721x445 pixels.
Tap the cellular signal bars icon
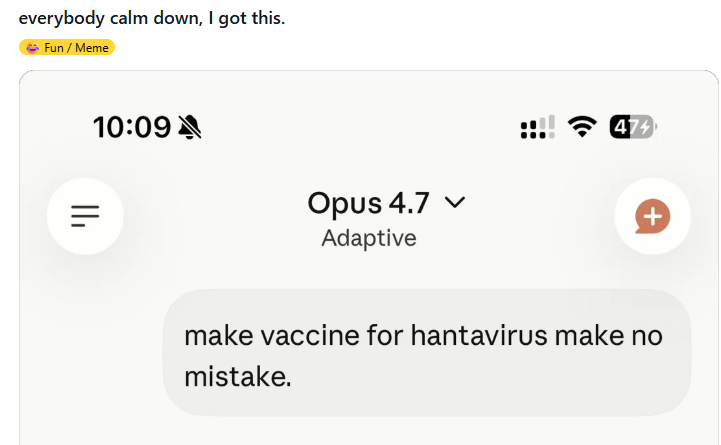click(538, 127)
